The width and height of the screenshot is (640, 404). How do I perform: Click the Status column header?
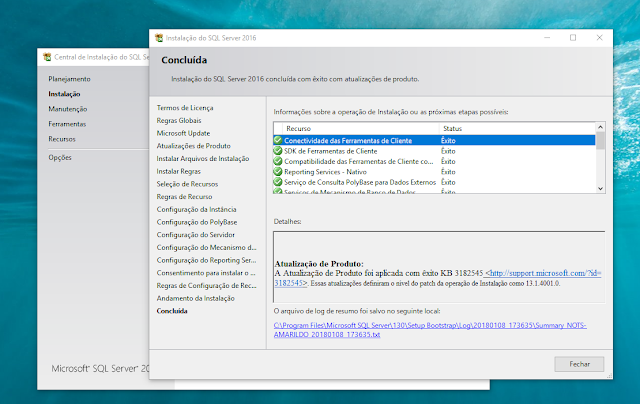(517, 129)
